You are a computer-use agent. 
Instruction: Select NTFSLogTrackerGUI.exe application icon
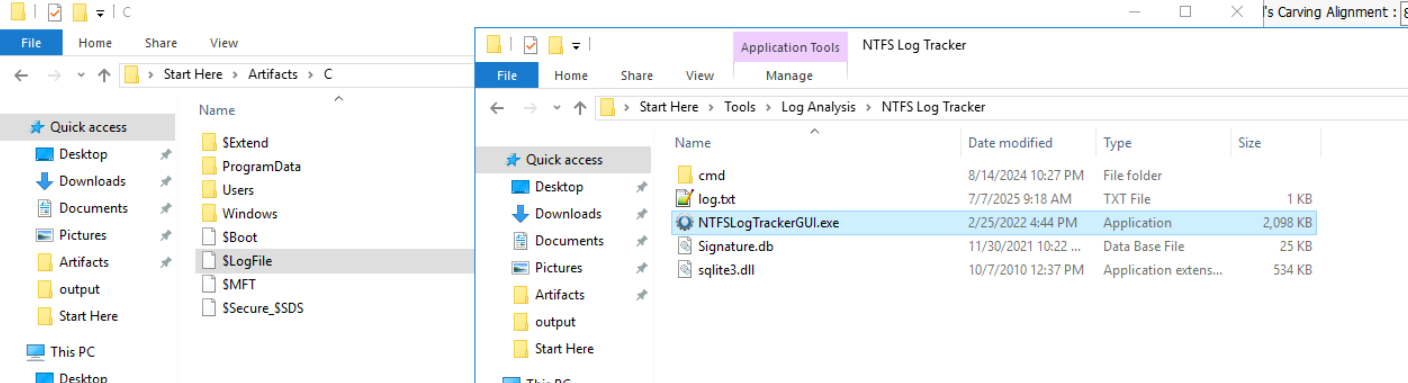(x=684, y=223)
